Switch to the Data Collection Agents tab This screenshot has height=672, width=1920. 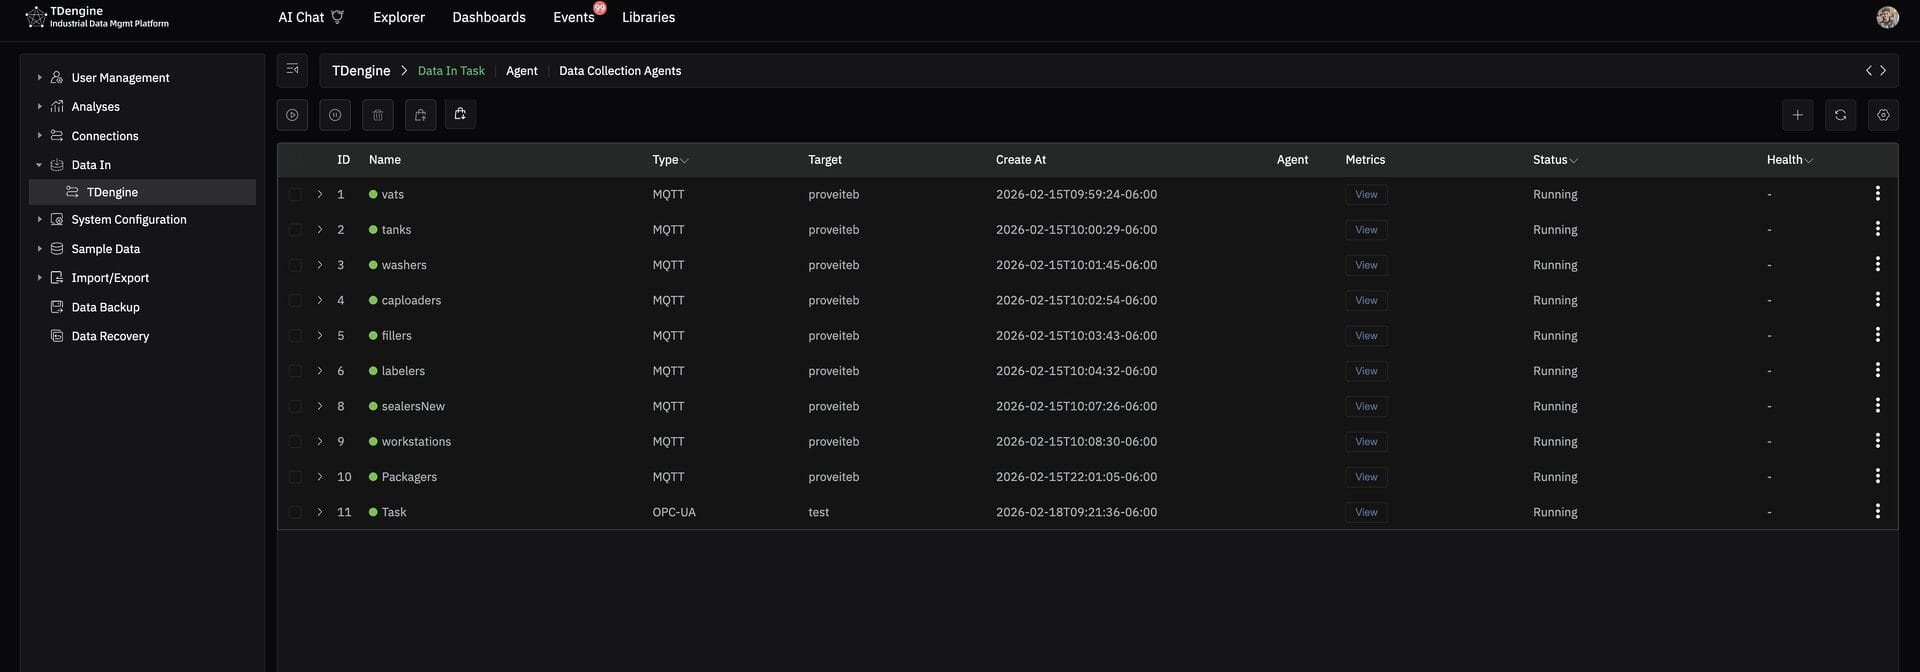(620, 71)
